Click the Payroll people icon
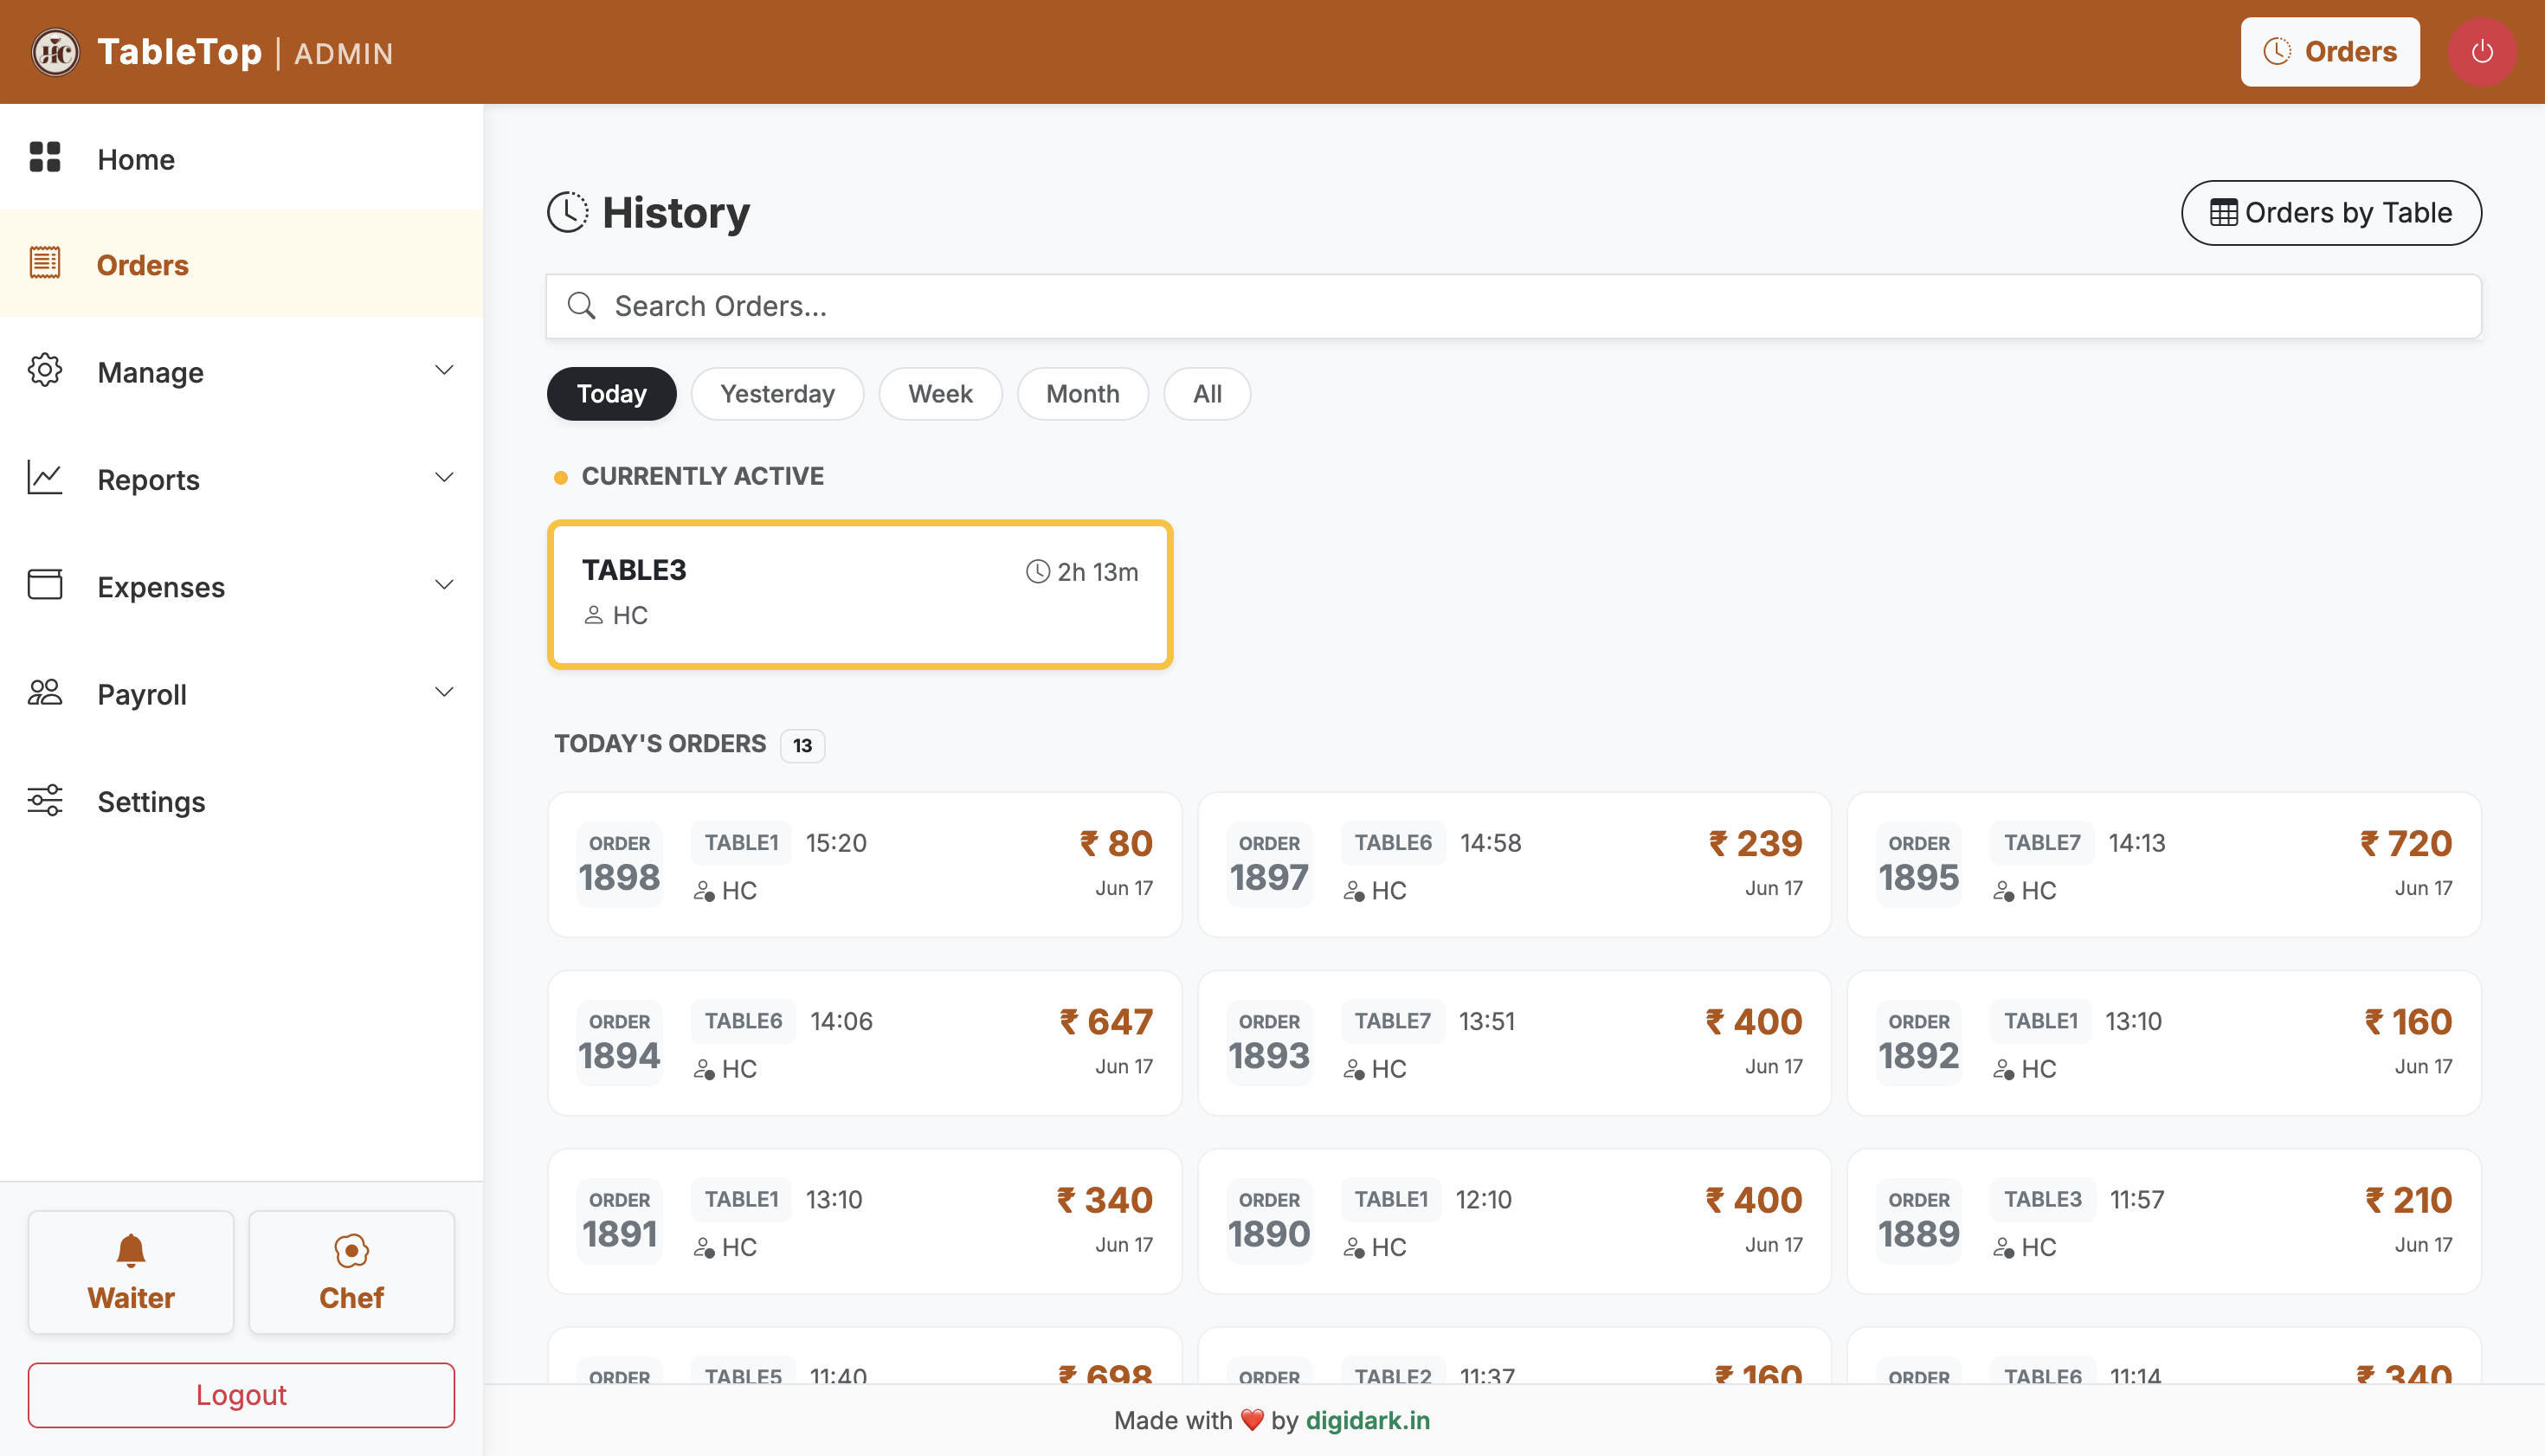 click(x=45, y=692)
